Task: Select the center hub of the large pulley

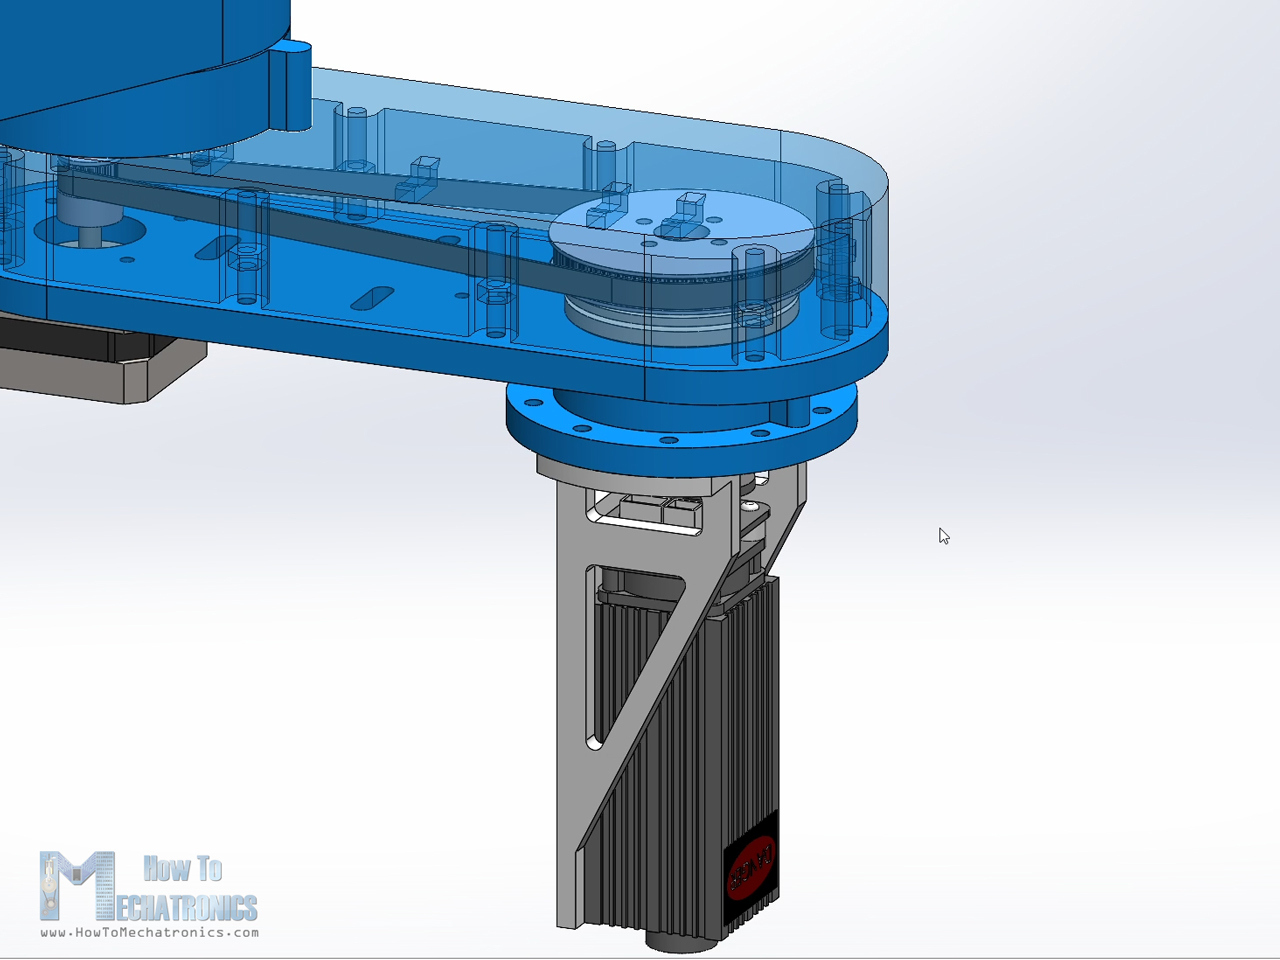Action: pos(682,231)
